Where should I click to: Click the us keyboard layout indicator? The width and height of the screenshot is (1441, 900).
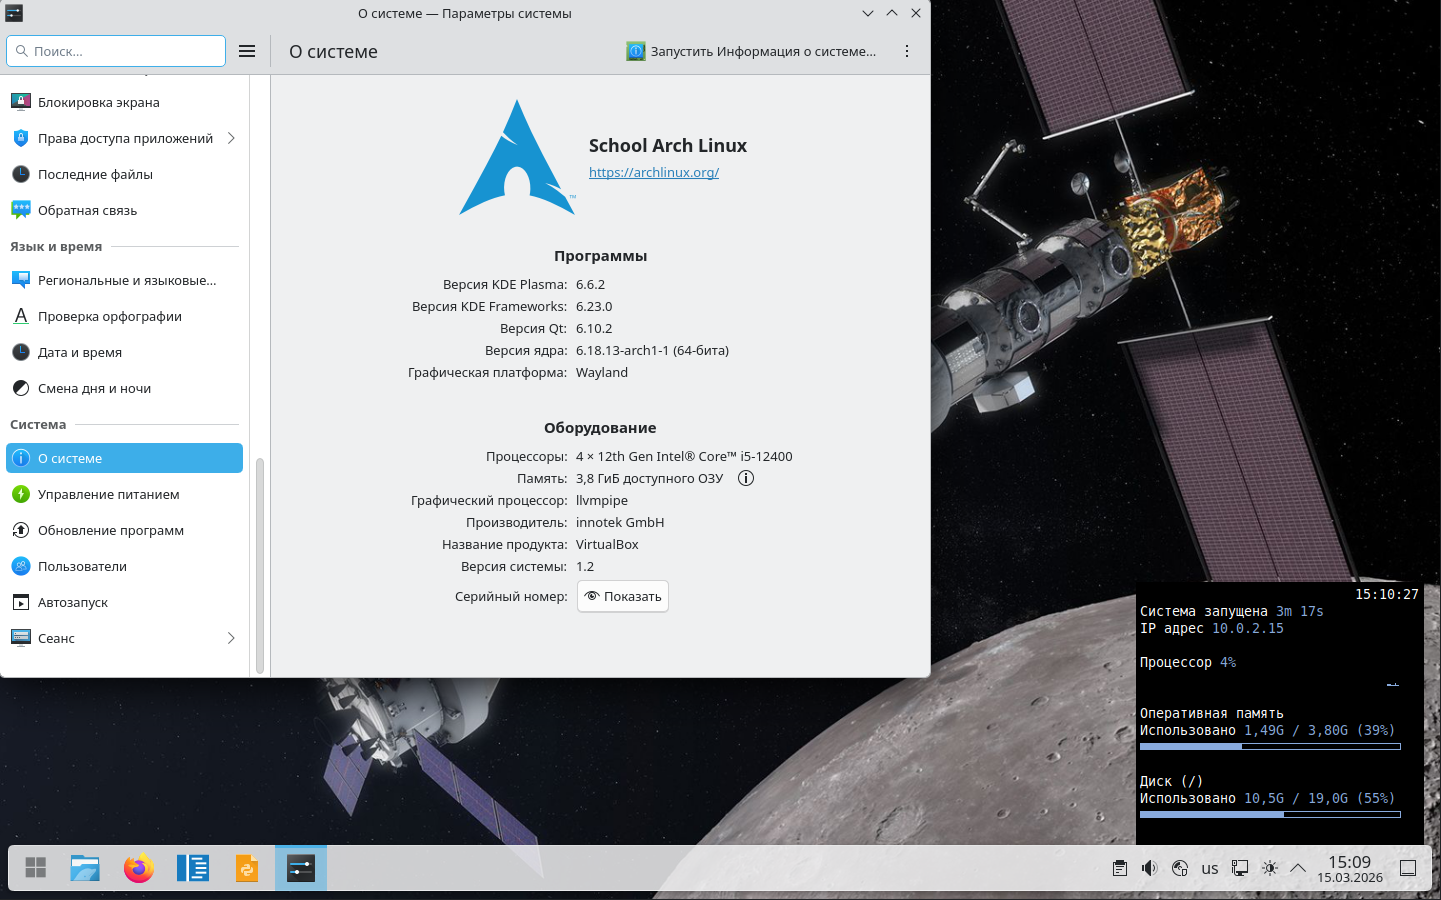tap(1210, 868)
